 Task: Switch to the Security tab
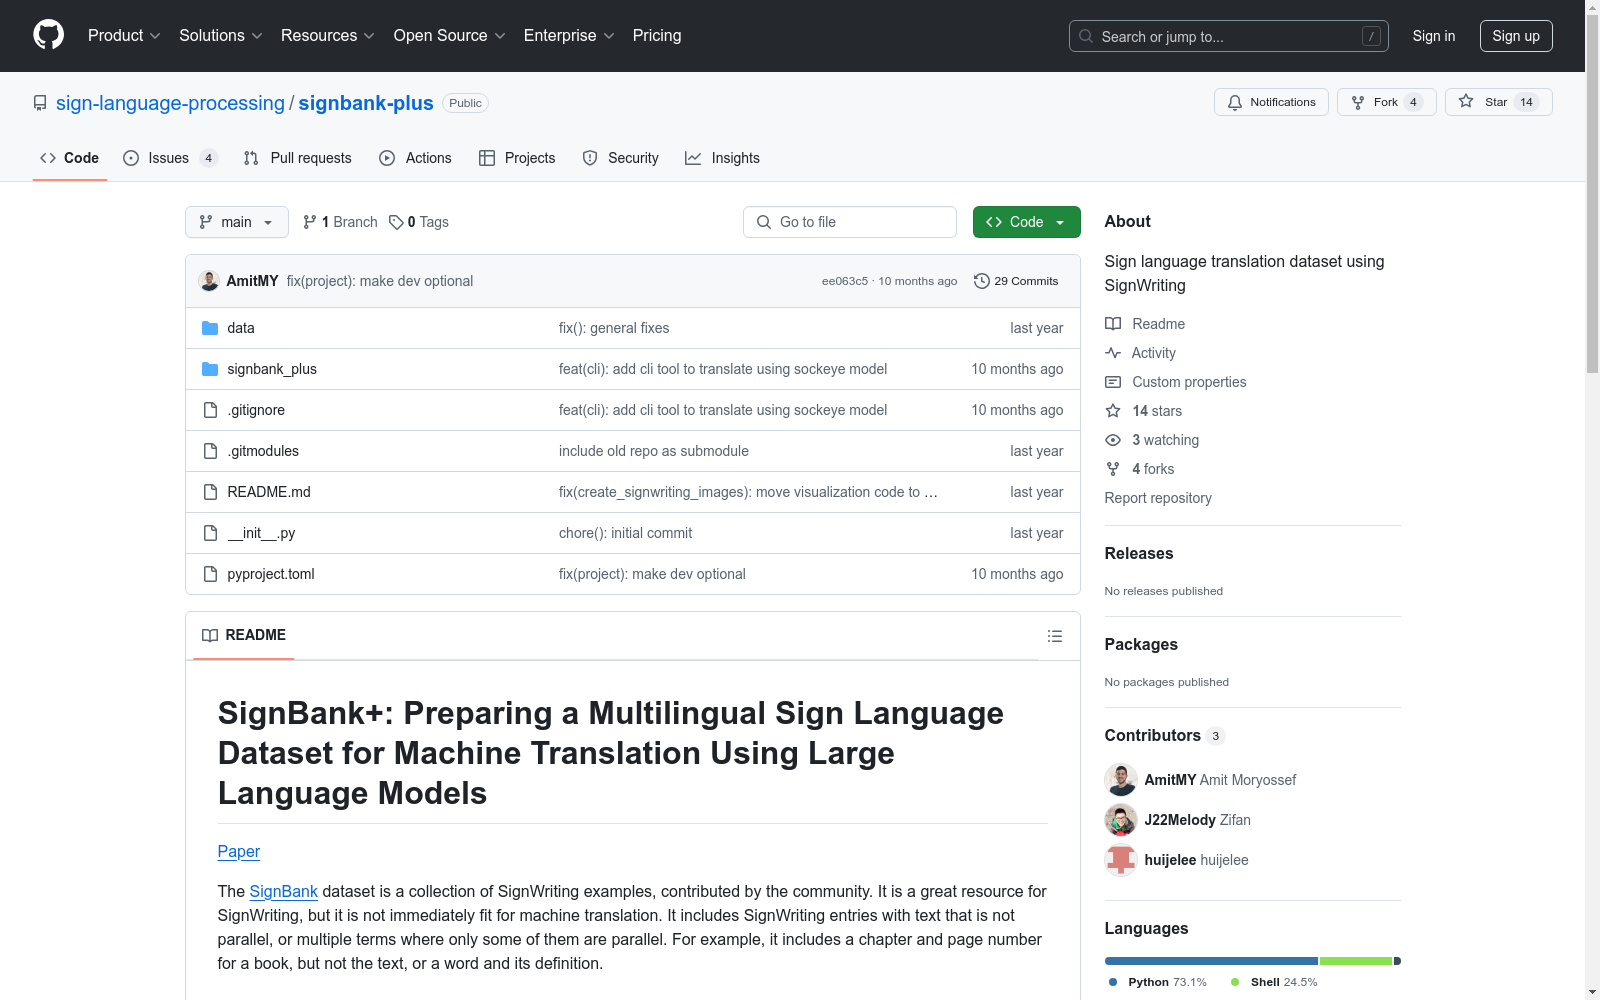[621, 158]
